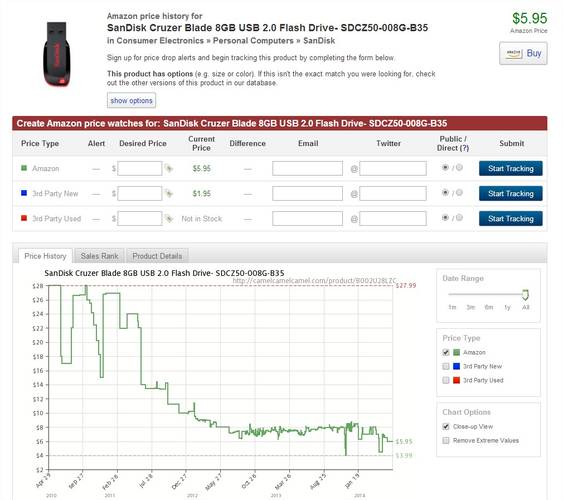Enable the 3rd Party Used price type checkbox
Screen dimensions: 563x500
(446, 380)
